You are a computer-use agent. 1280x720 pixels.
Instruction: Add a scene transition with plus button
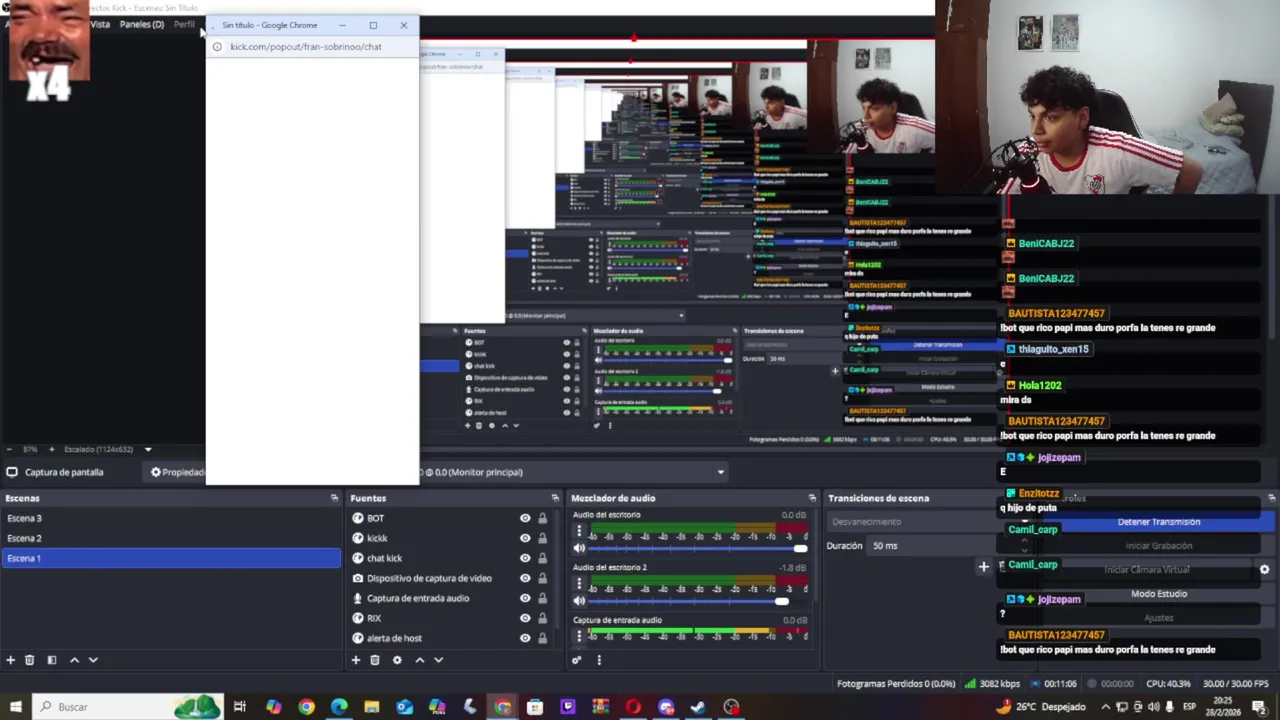[x=983, y=567]
